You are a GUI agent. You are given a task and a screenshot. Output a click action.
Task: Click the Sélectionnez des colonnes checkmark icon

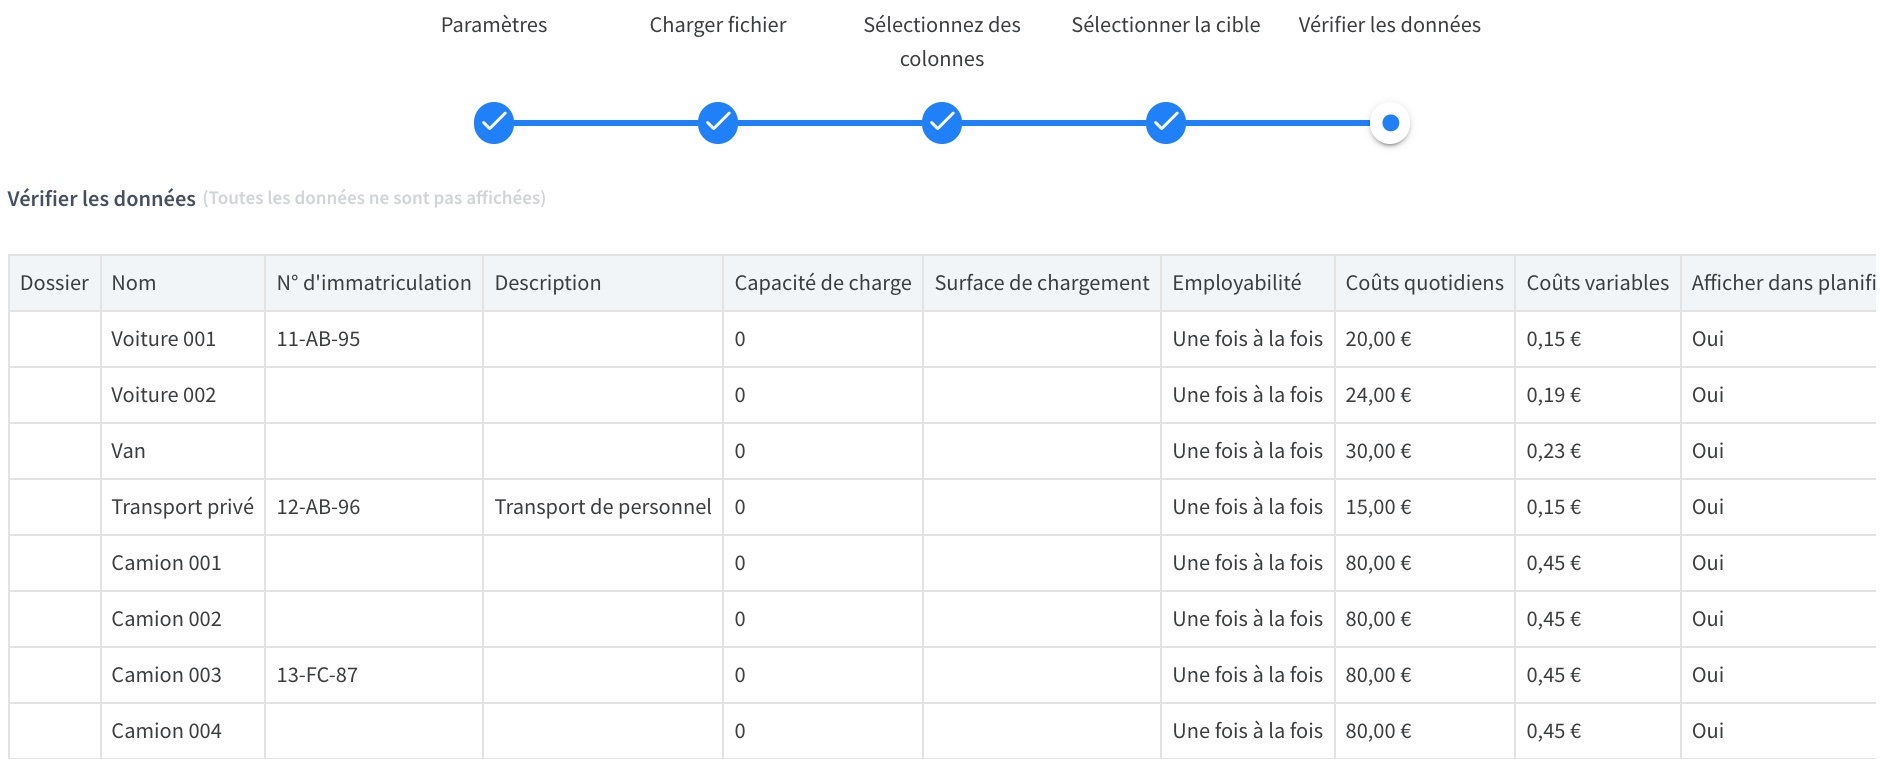click(942, 123)
